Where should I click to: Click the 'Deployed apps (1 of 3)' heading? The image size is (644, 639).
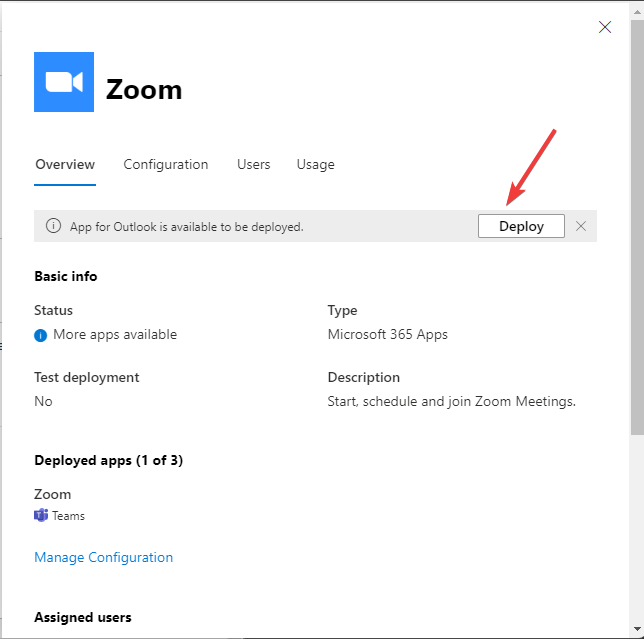(108, 460)
